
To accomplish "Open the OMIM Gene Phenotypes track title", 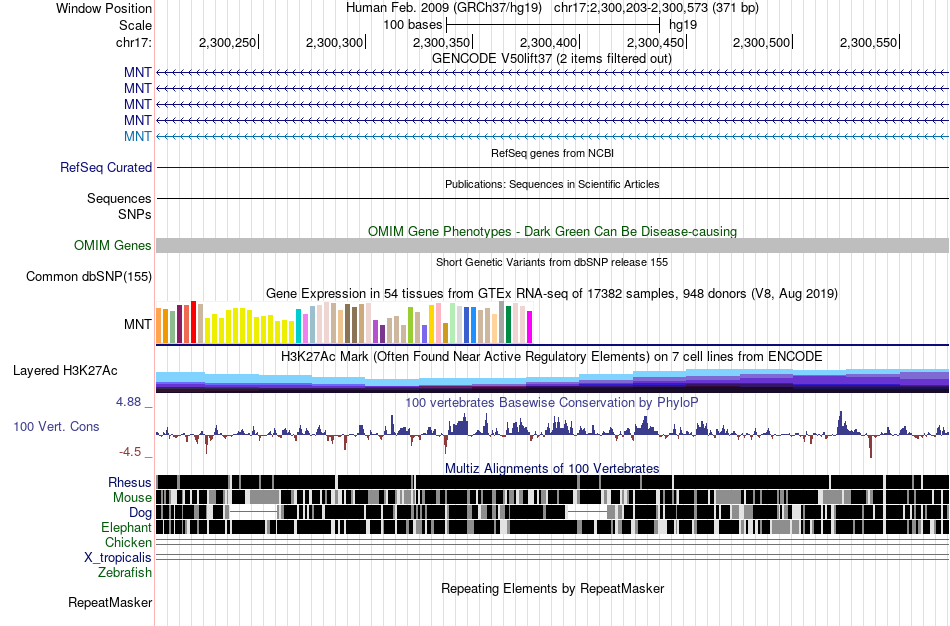I will tap(552, 231).
